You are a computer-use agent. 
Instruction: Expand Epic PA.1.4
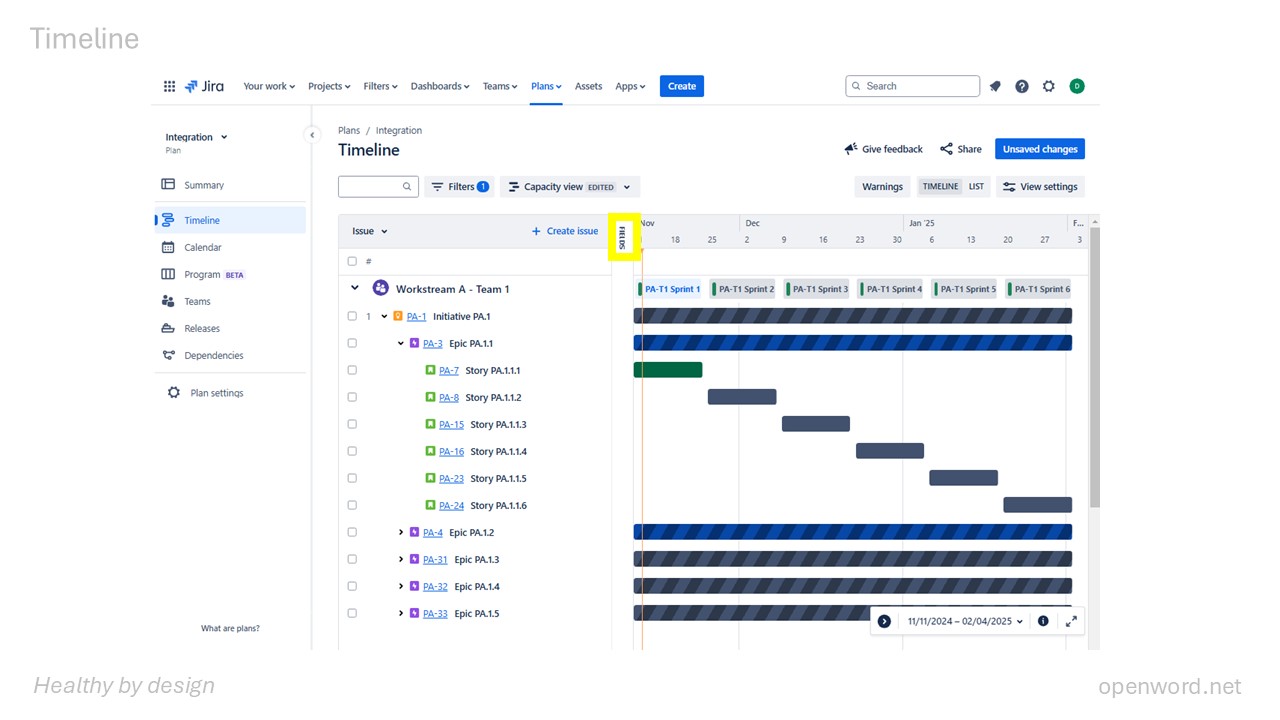click(x=401, y=586)
